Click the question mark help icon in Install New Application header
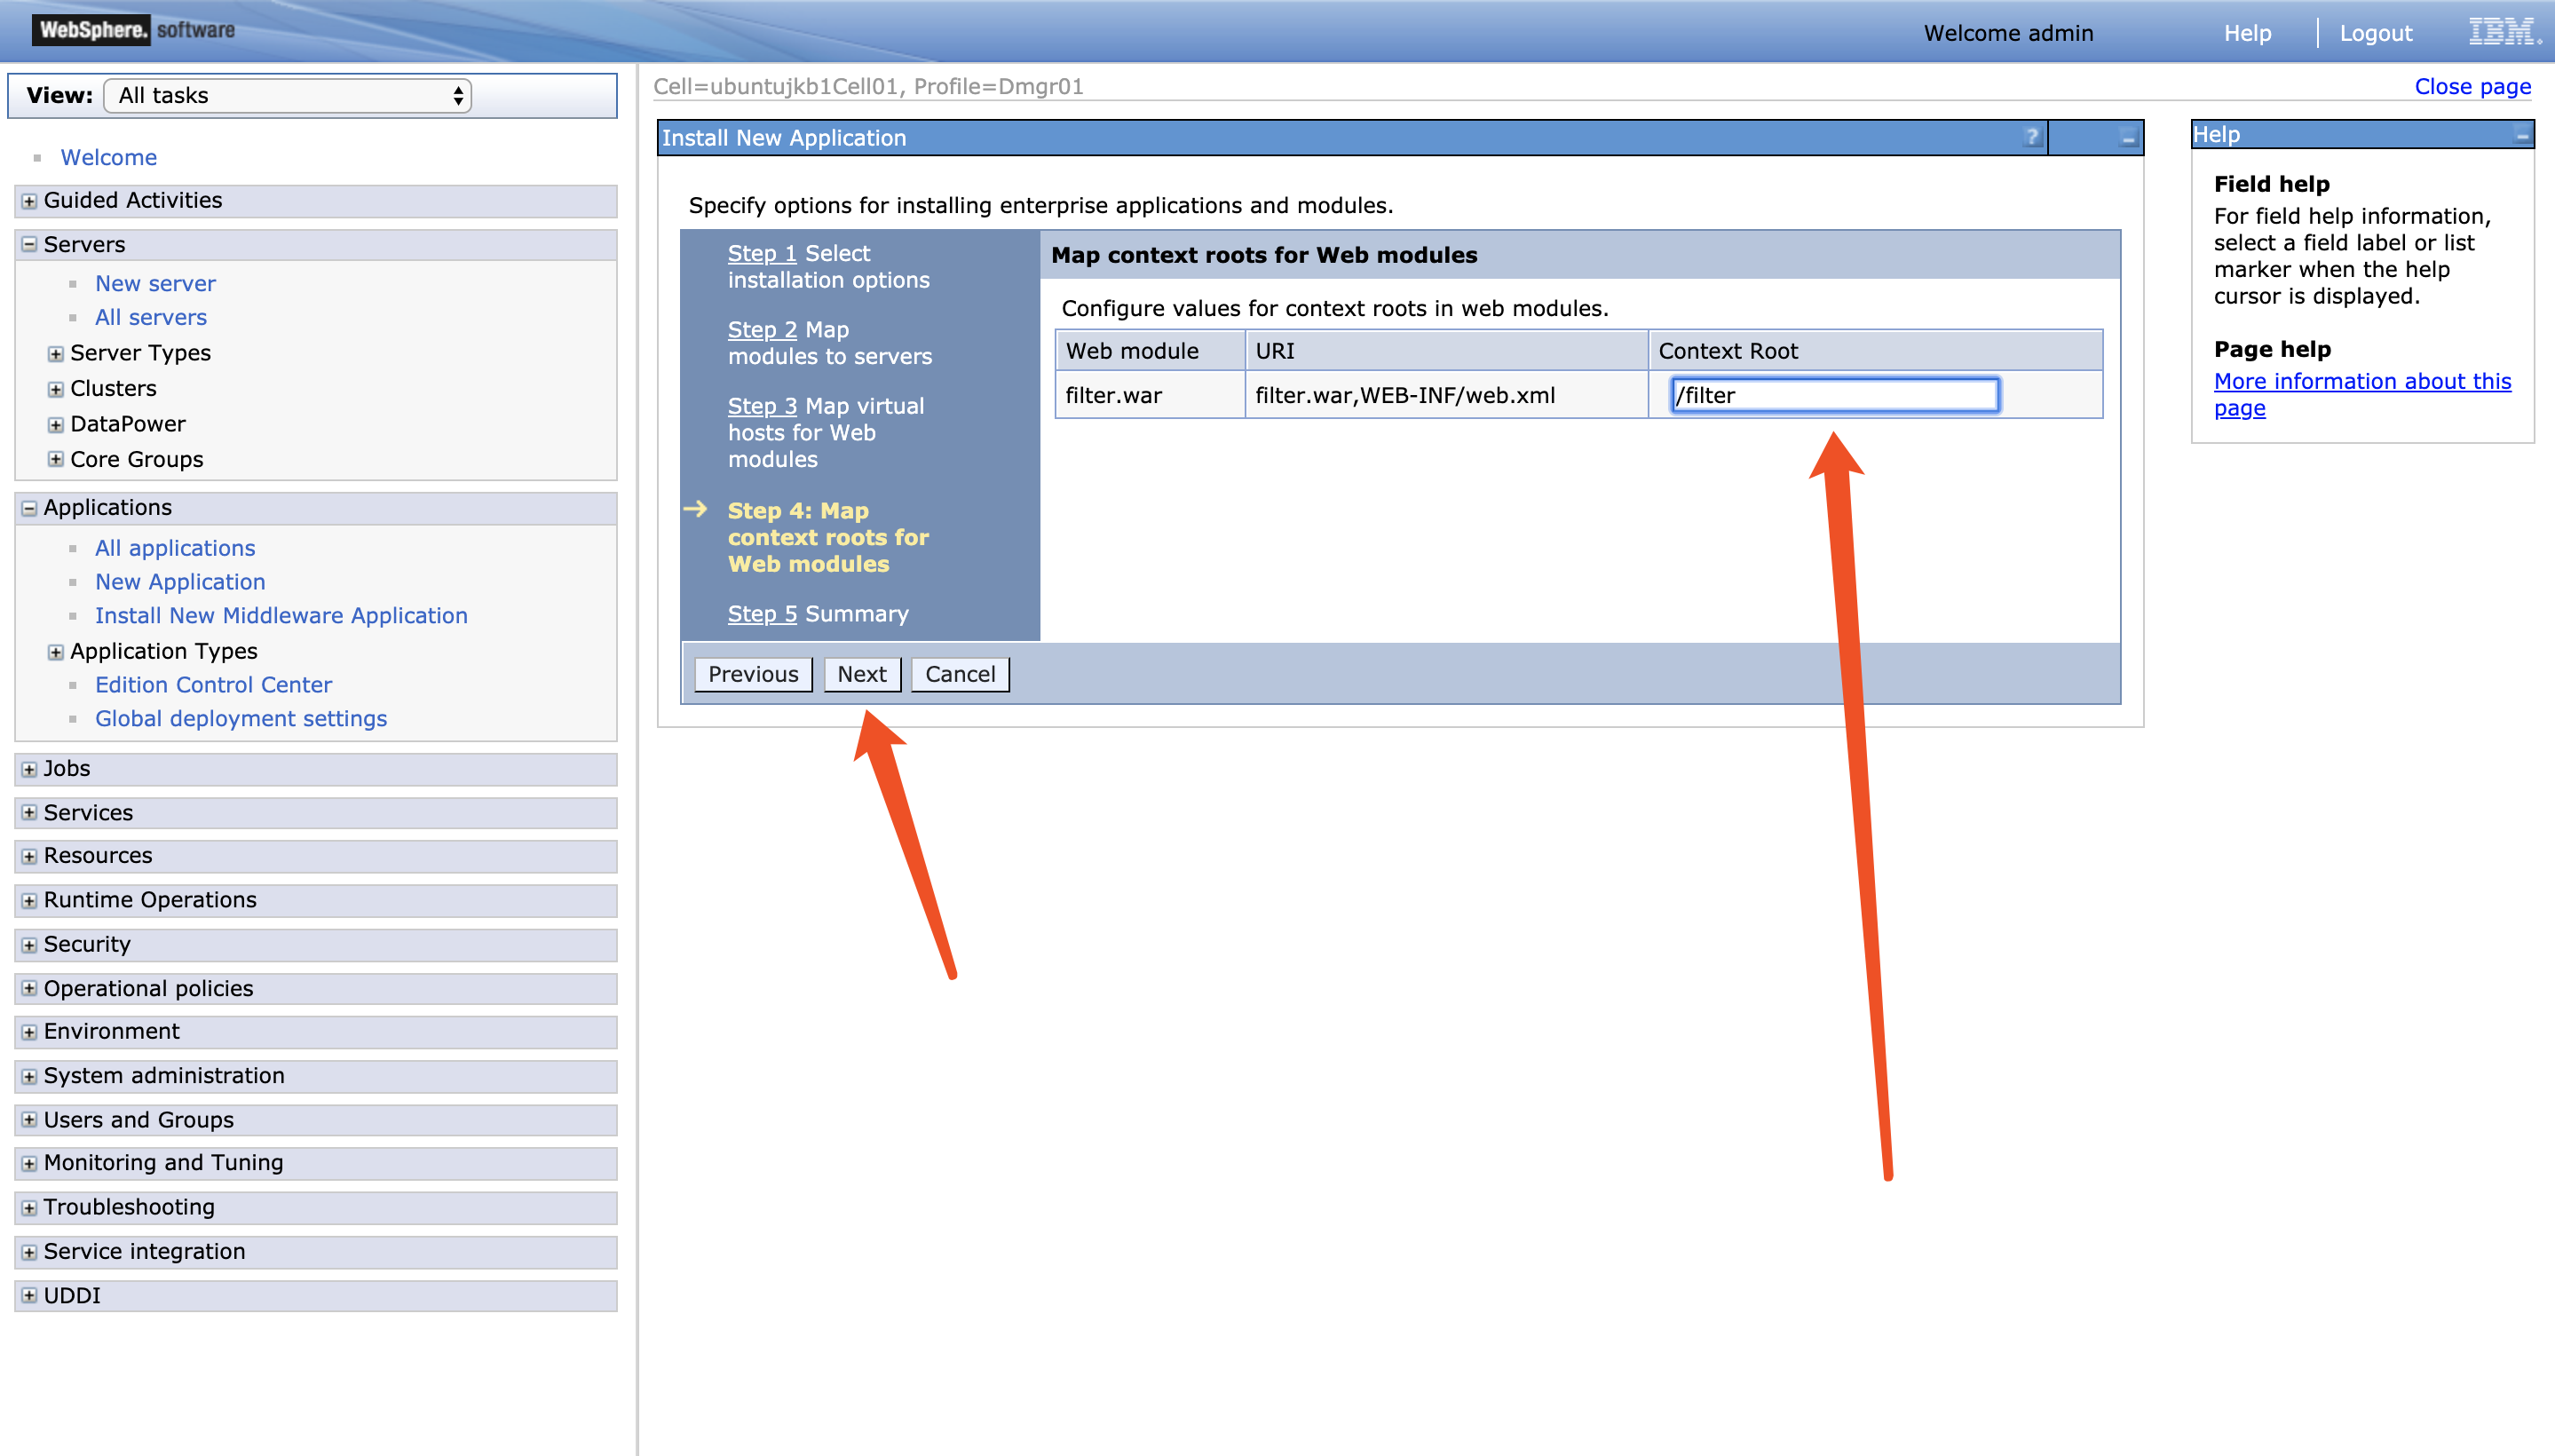This screenshot has height=1456, width=2555. [x=2031, y=137]
